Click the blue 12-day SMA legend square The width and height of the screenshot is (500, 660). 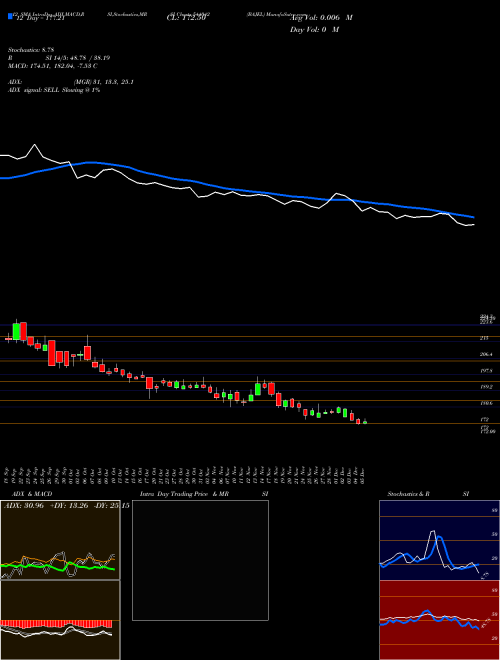(x=10, y=17)
